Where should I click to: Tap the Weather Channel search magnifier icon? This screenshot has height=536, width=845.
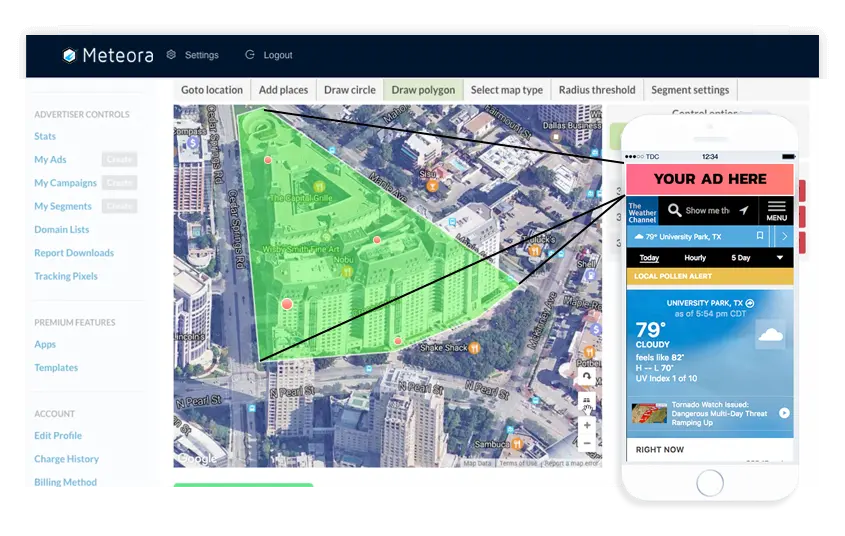(x=675, y=211)
